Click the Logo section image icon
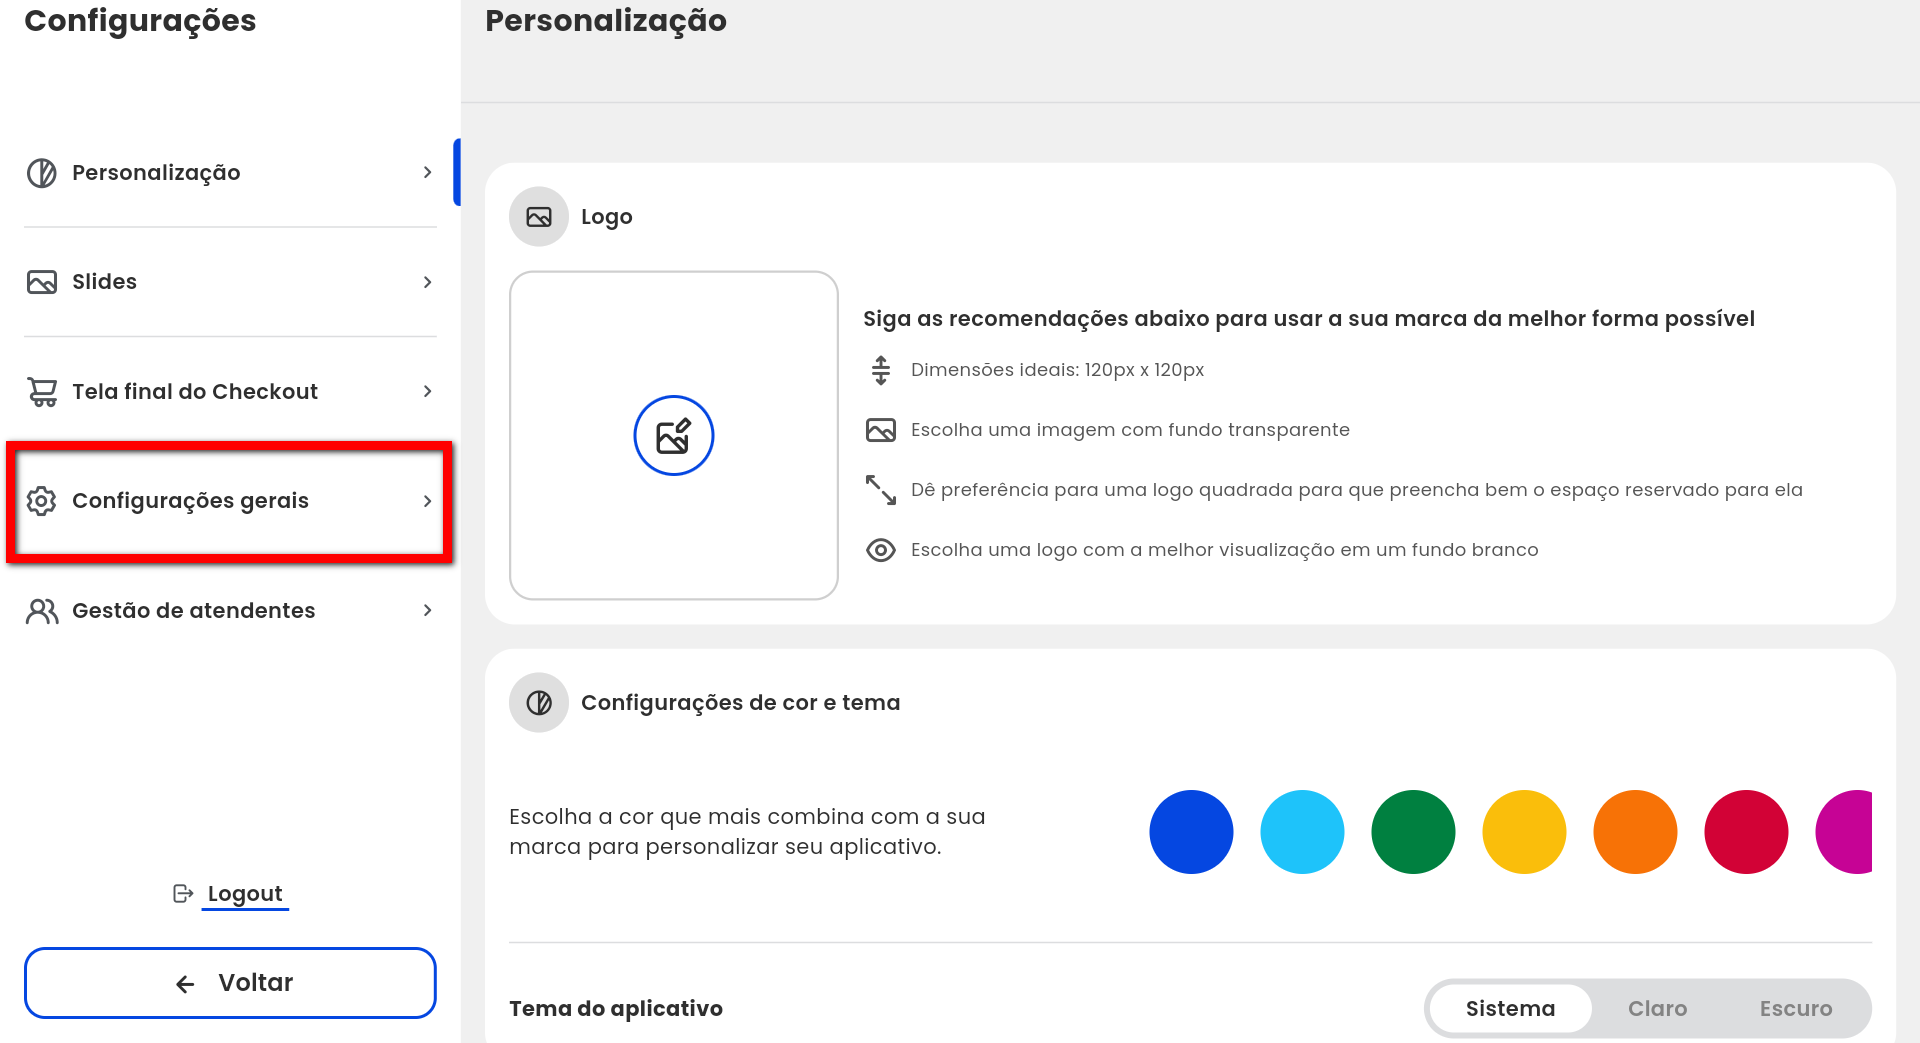The height and width of the screenshot is (1043, 1920). (x=539, y=217)
